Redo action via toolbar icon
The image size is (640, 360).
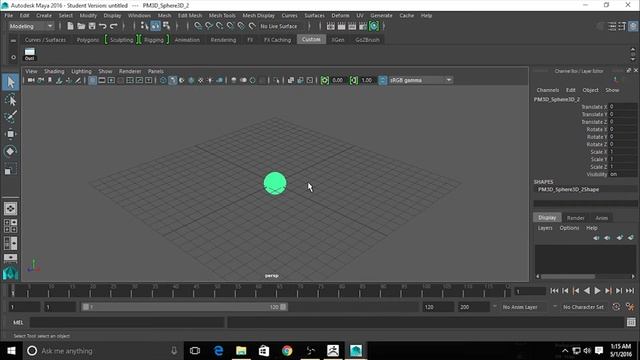click(x=113, y=26)
